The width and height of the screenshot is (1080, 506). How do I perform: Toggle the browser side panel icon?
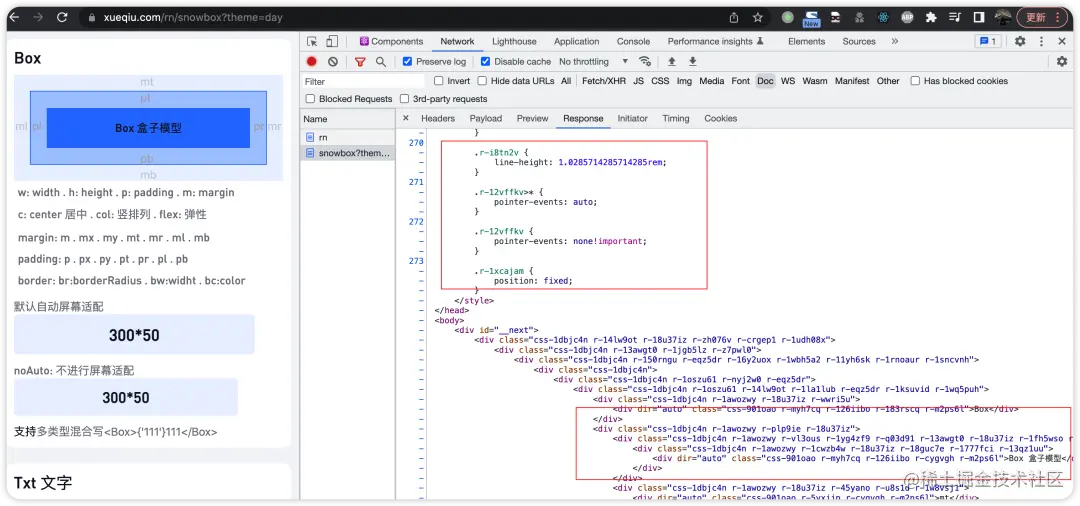[x=978, y=17]
